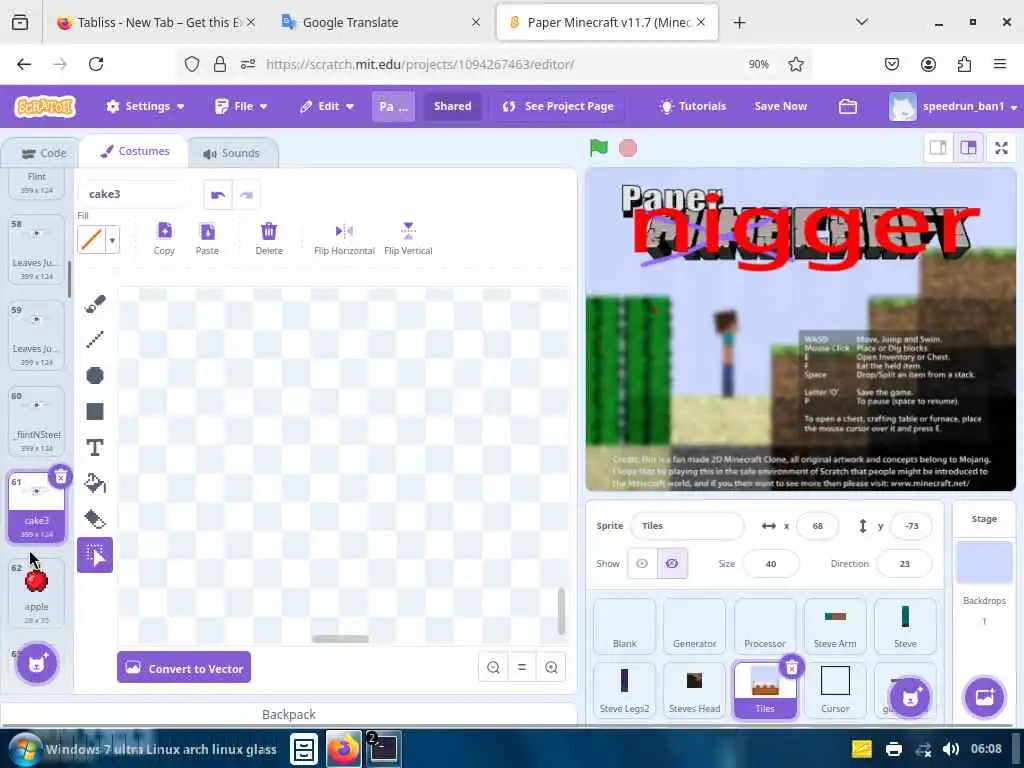1024x768 pixels.
Task: Click the Delete trash icon in the toolbar
Action: coord(269,239)
